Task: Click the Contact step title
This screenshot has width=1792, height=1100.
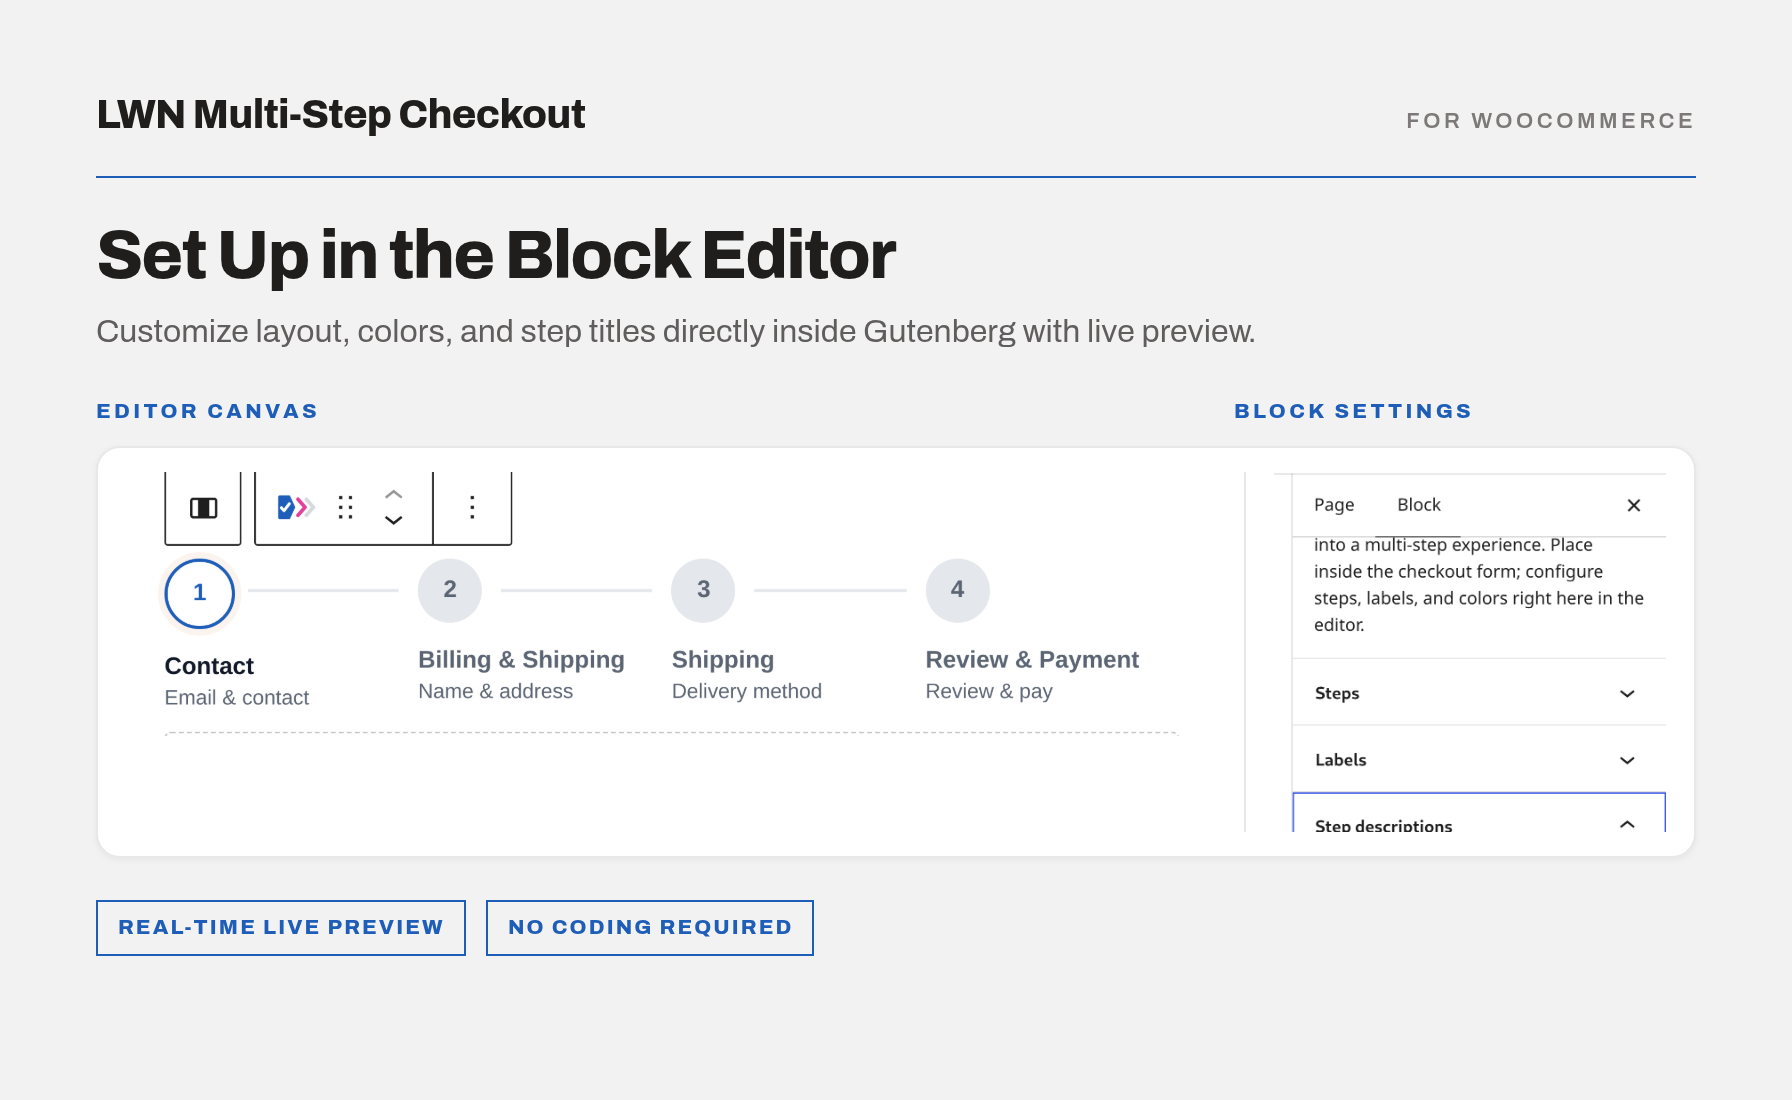Action: coord(209,666)
